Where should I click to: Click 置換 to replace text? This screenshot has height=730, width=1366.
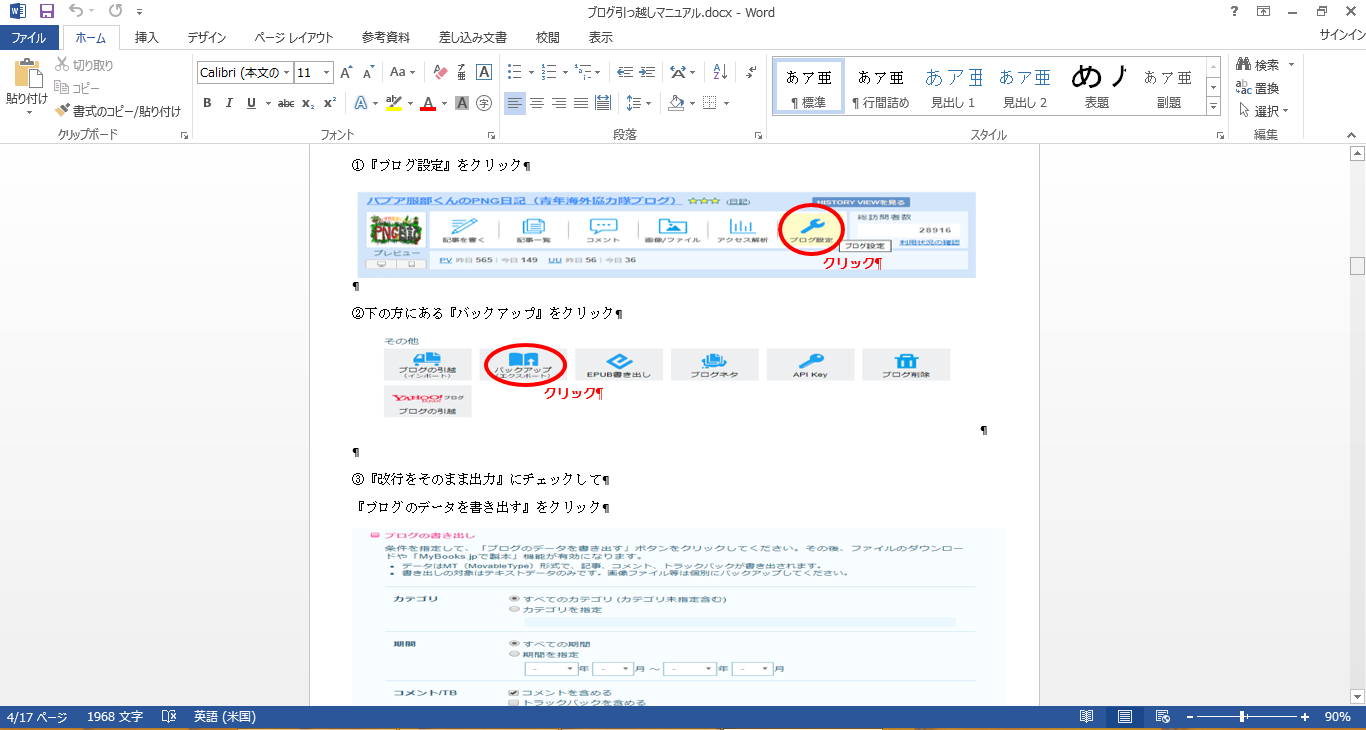pyautogui.click(x=1258, y=88)
